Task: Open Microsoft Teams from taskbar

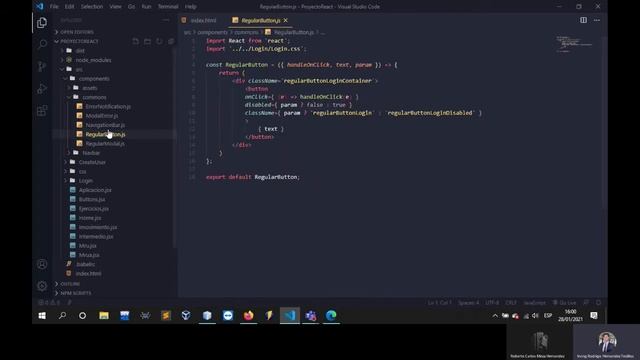Action: coord(311,316)
